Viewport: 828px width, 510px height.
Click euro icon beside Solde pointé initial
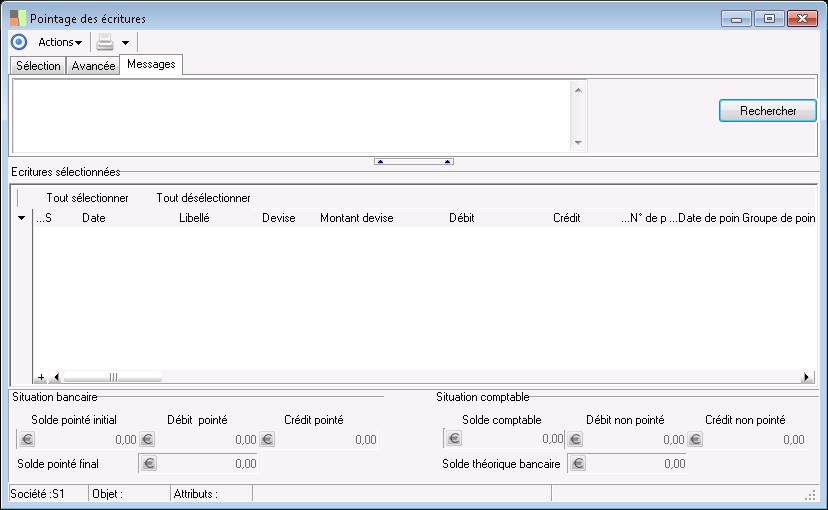27,439
